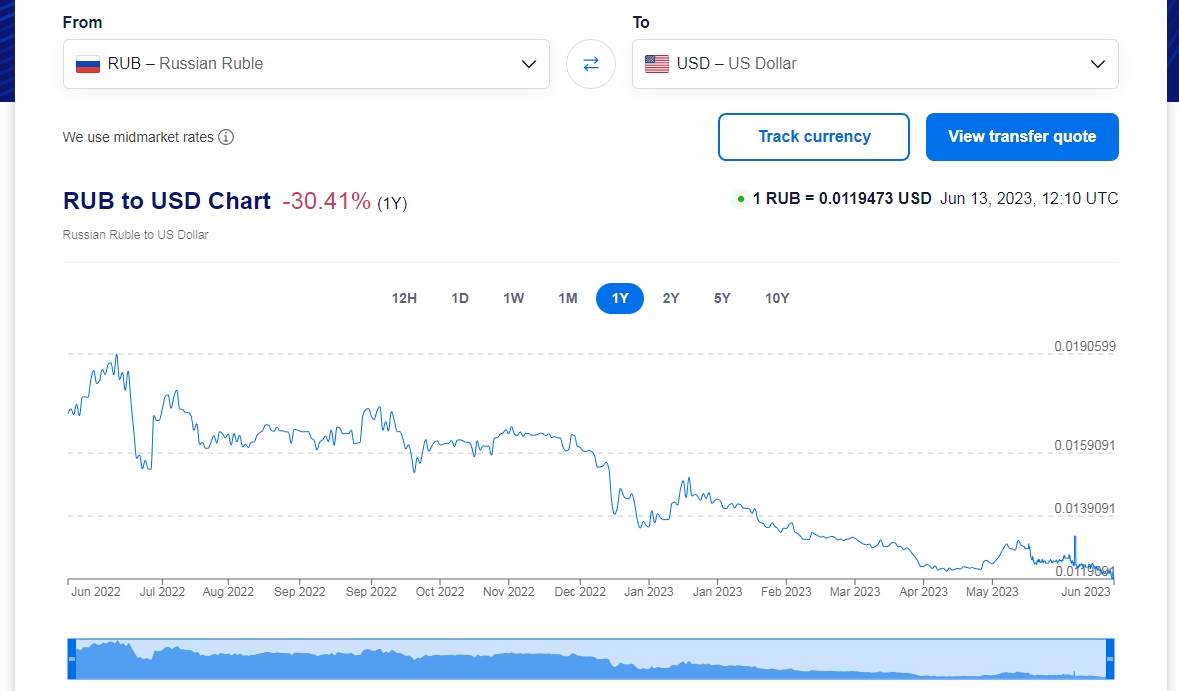
Task: Expand the From currency chevron
Action: click(x=529, y=64)
